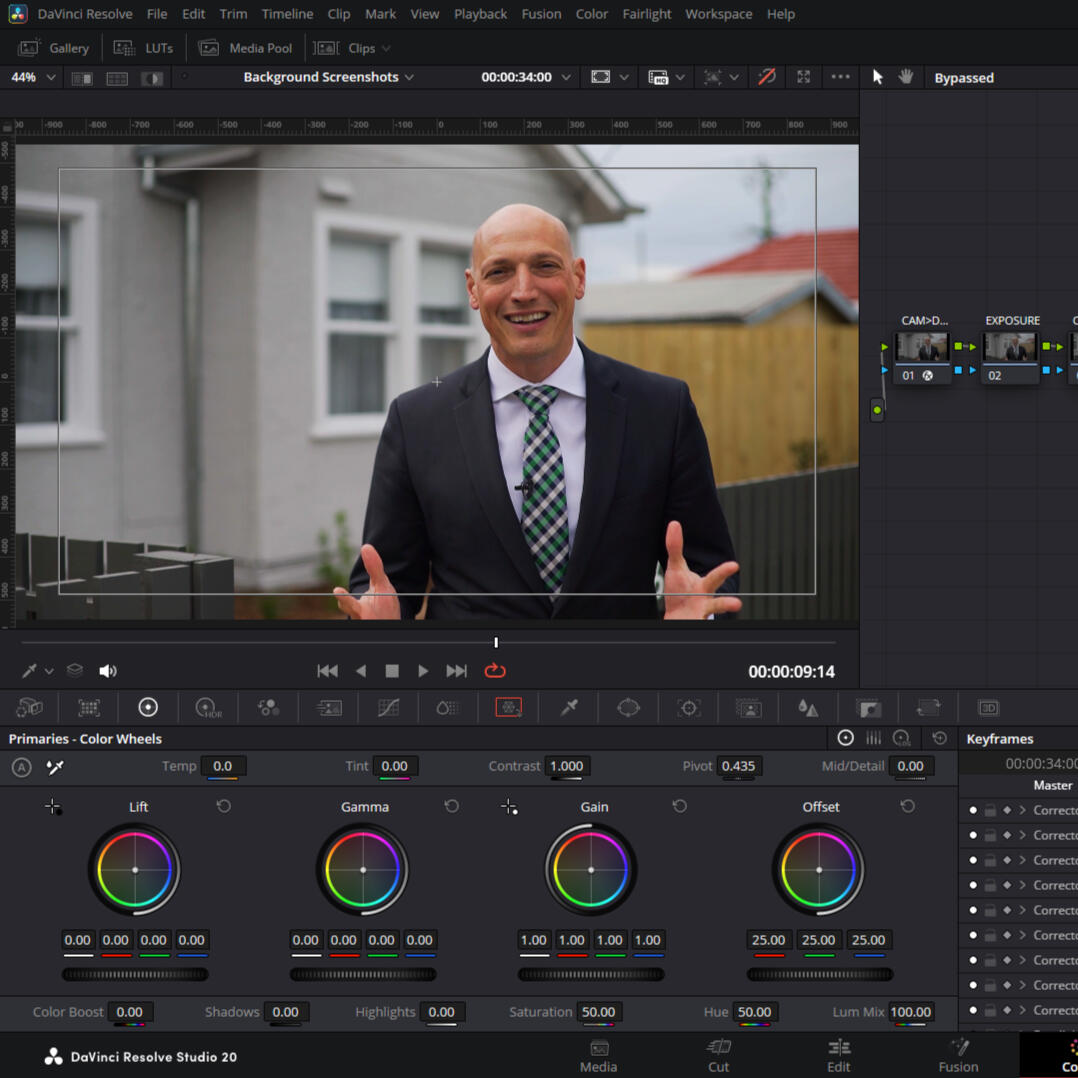
Task: Reset the Lift color wheel
Action: tap(224, 806)
